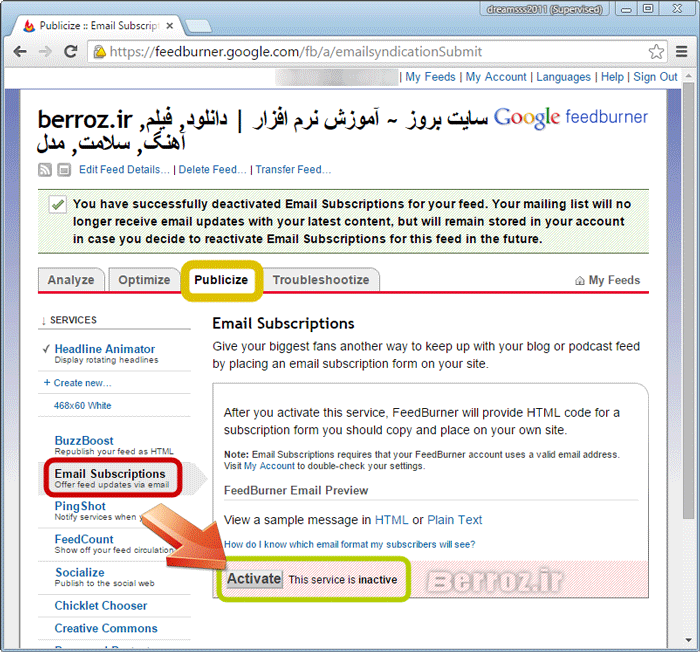700x652 pixels.
Task: Click the Google feedburner logo
Action: point(571,117)
